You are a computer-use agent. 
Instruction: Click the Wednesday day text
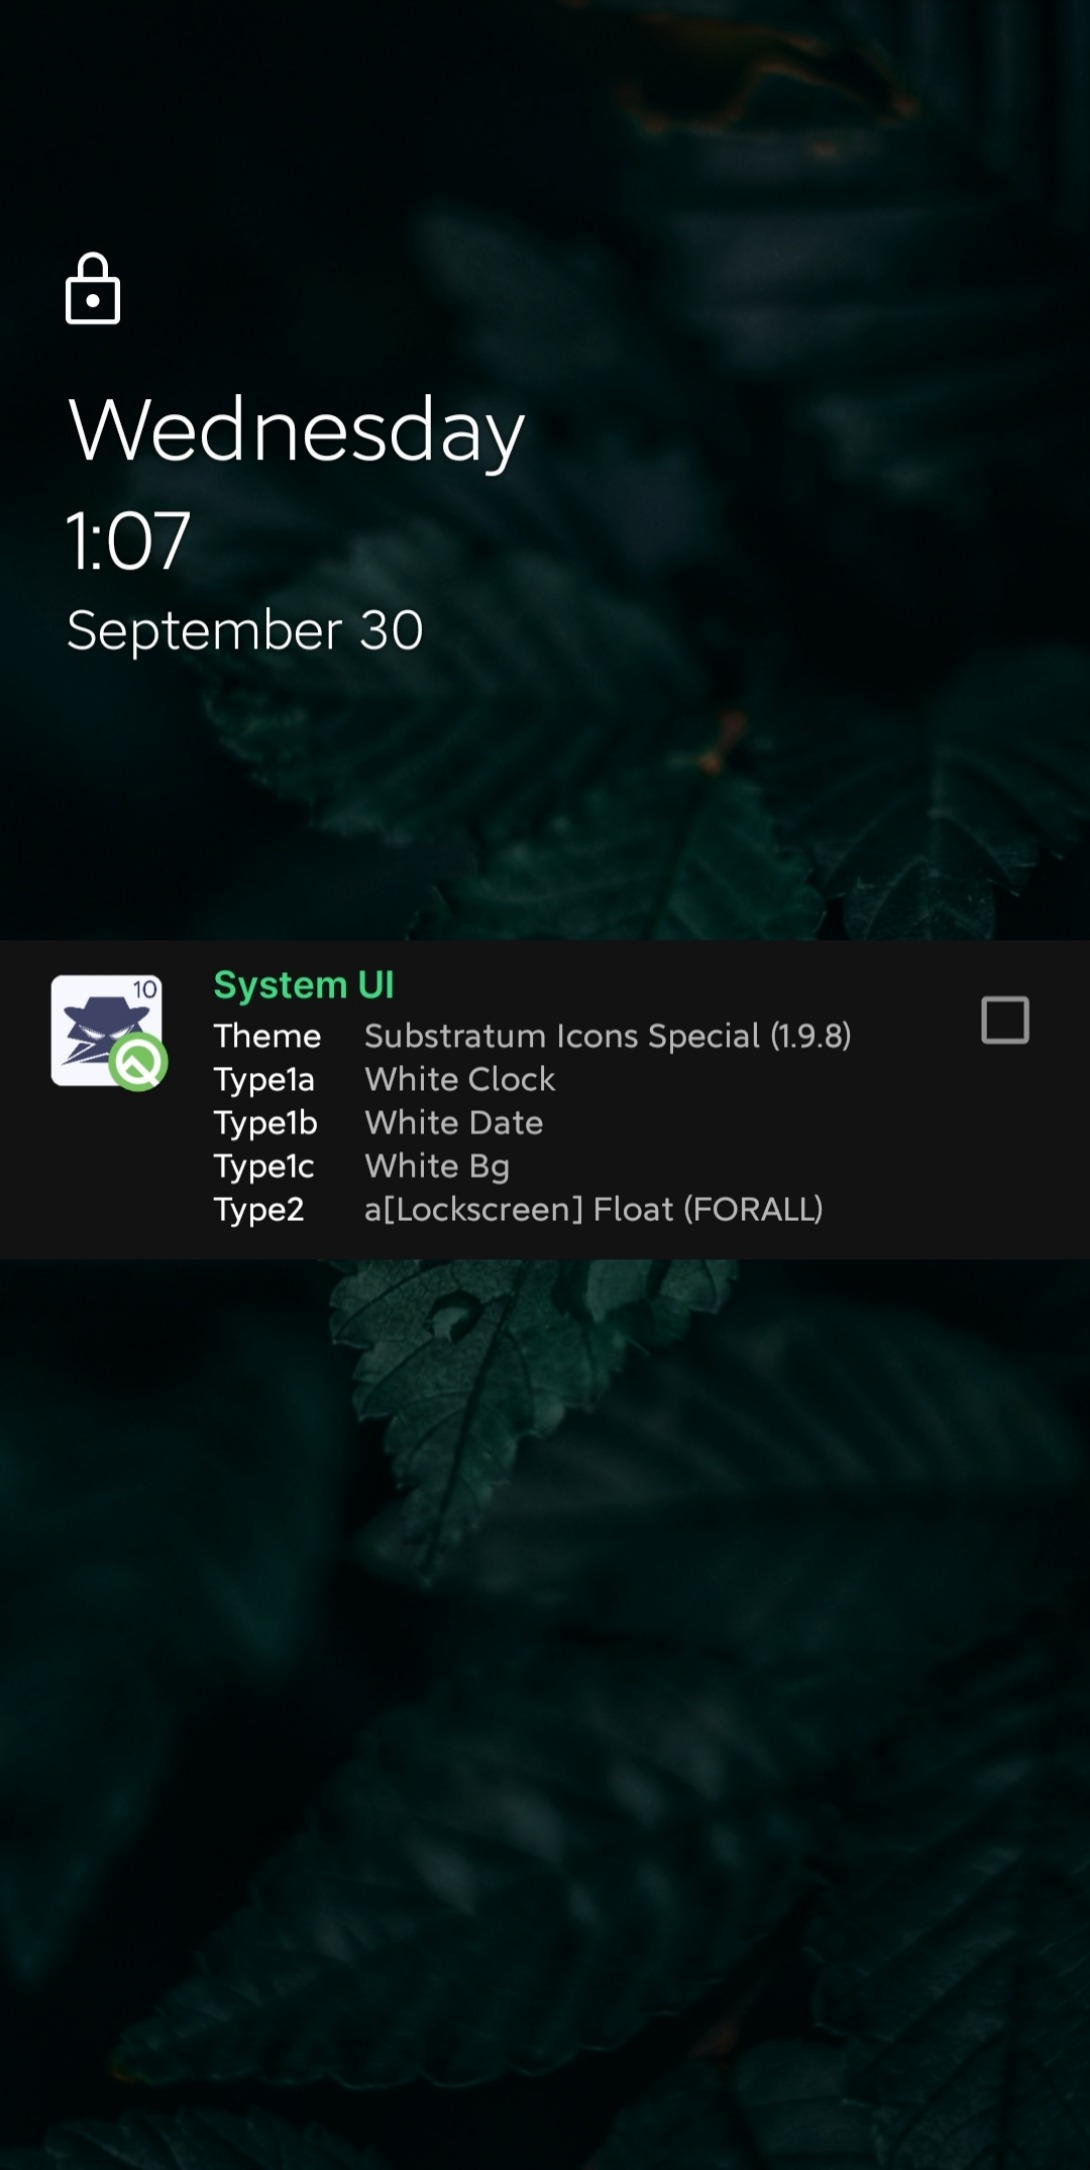point(296,430)
